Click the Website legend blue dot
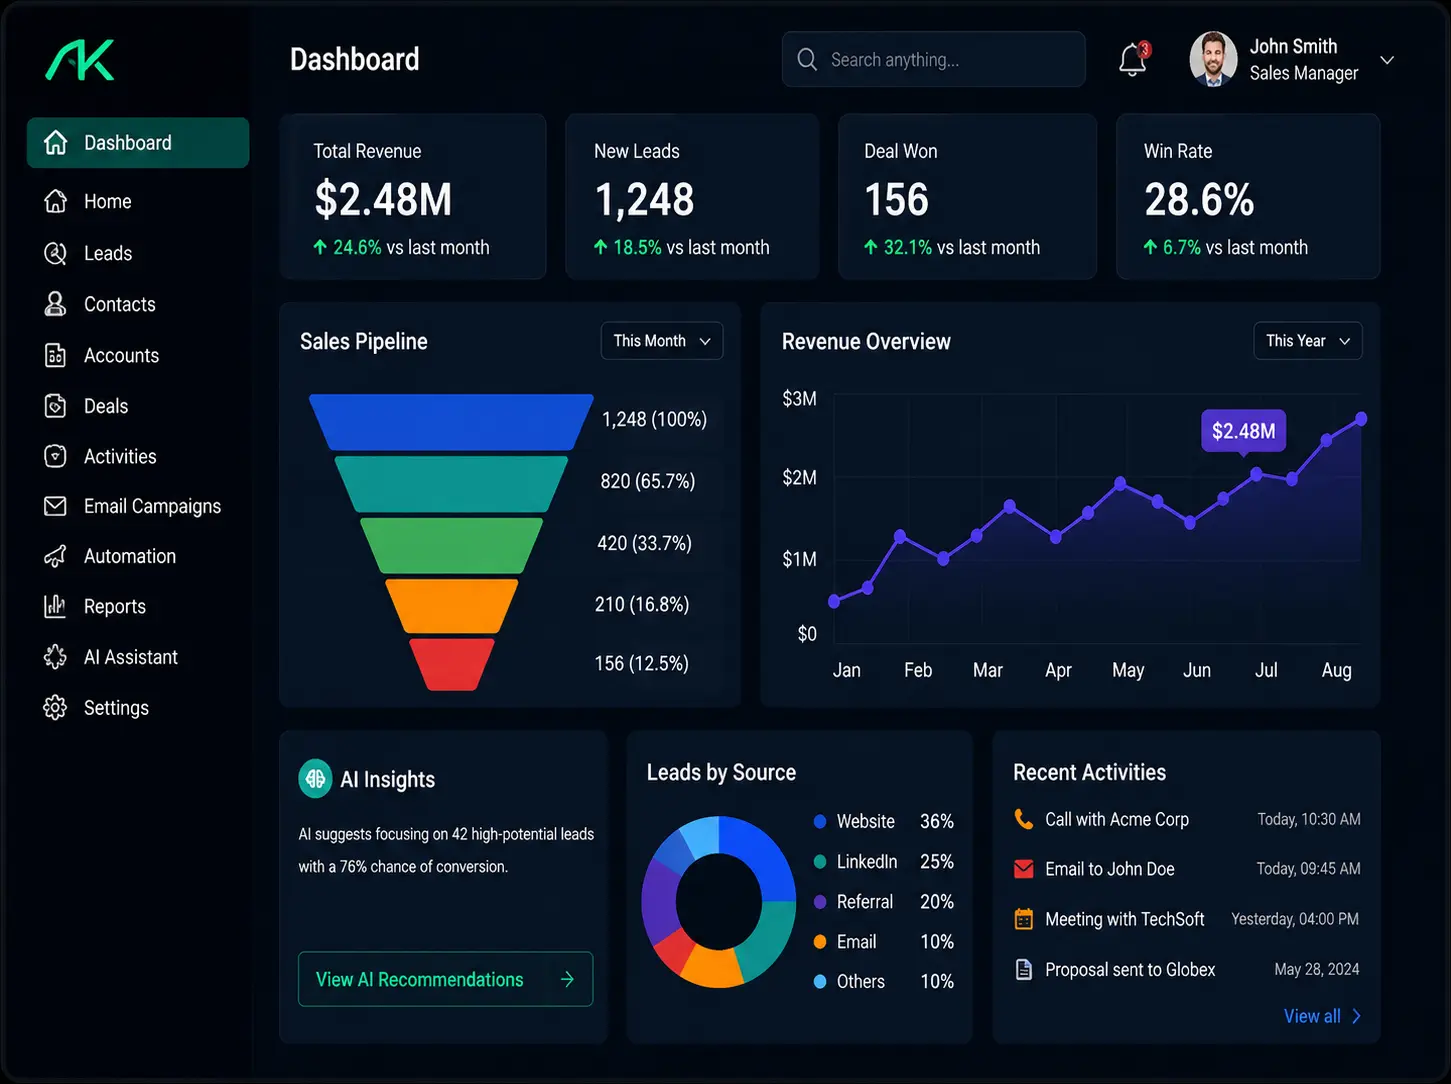Viewport: 1451px width, 1084px height. pyautogui.click(x=820, y=821)
